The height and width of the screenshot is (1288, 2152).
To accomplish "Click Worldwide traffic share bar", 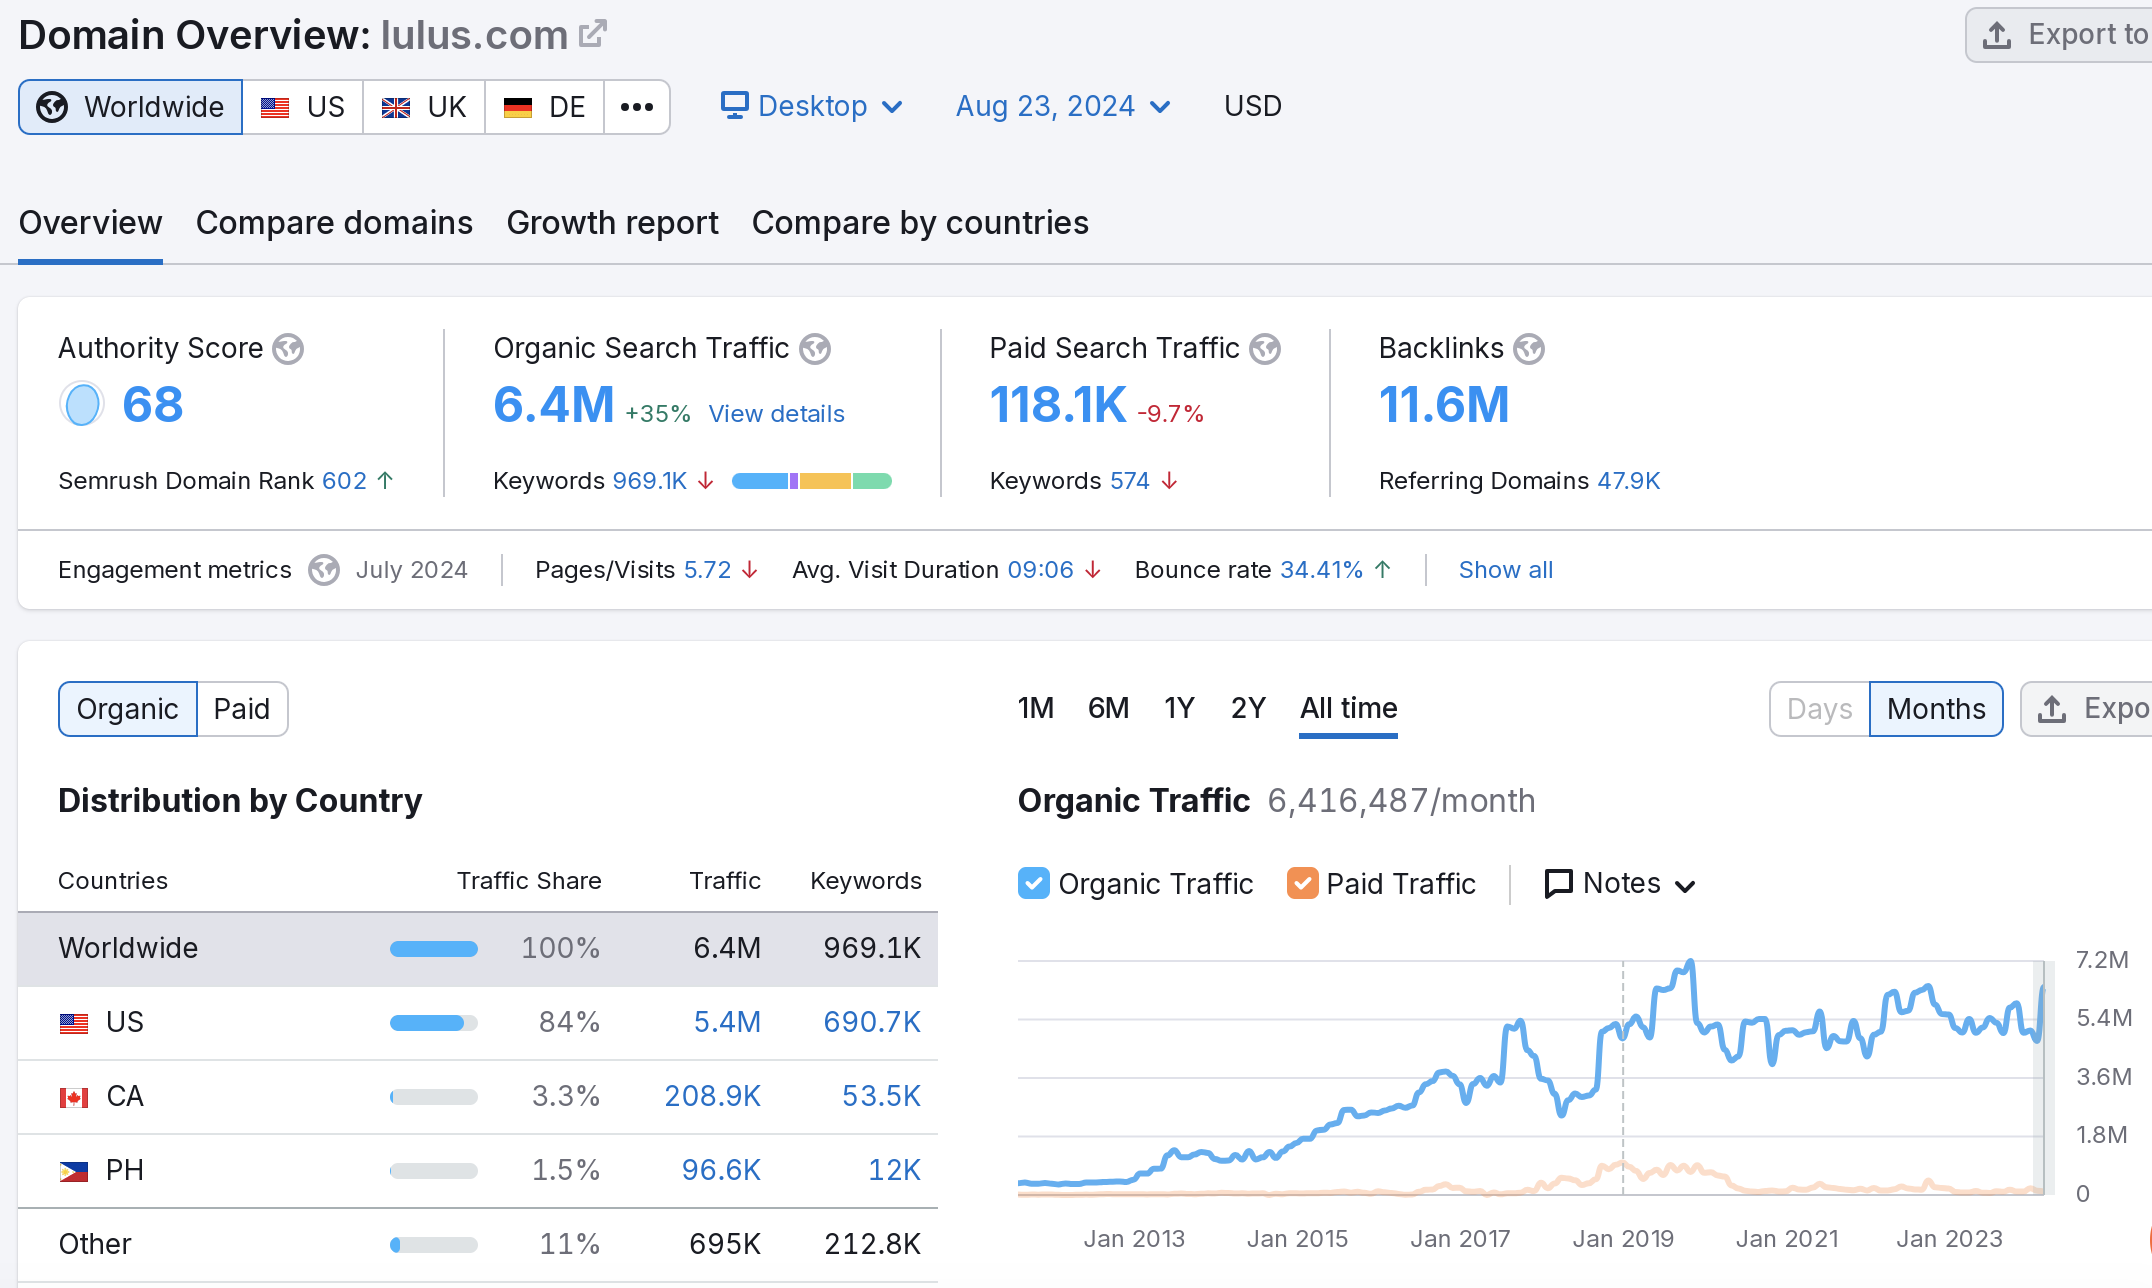I will pos(434,949).
